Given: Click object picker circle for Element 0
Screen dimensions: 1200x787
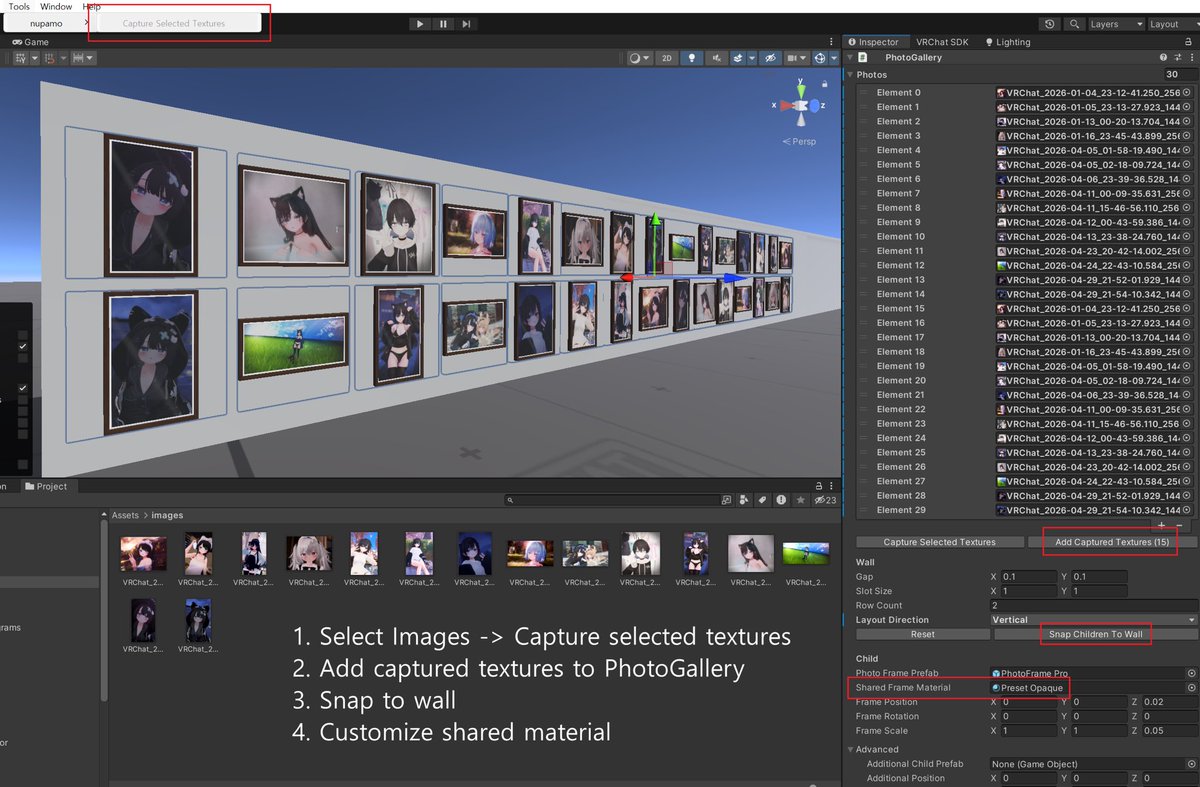Looking at the screenshot, I should pyautogui.click(x=1188, y=92).
